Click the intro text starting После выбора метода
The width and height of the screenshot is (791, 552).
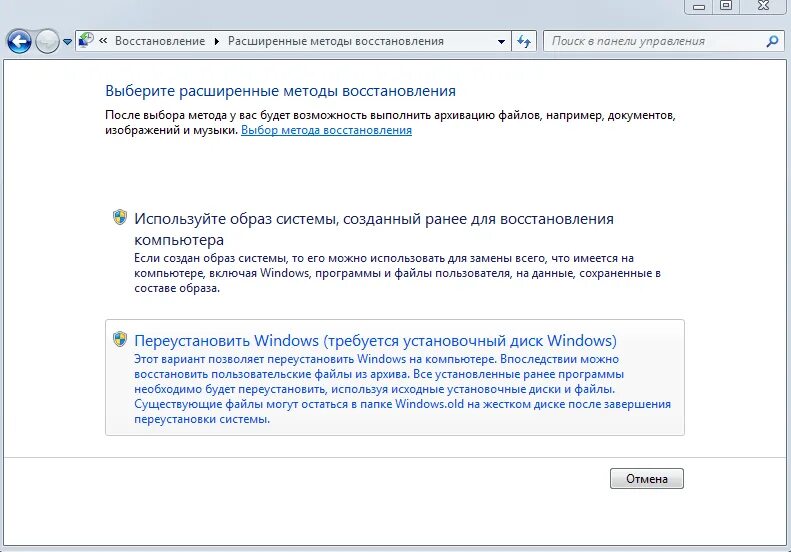(x=390, y=123)
